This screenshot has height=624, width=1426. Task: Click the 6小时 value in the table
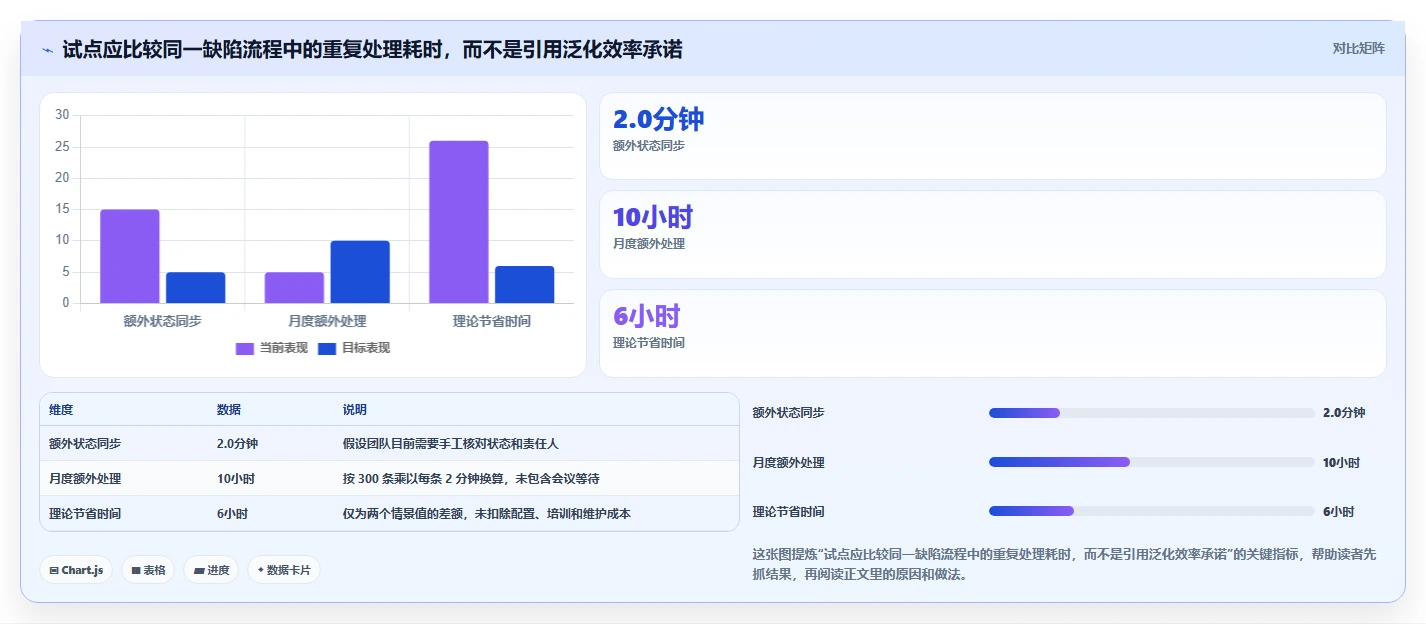[232, 514]
